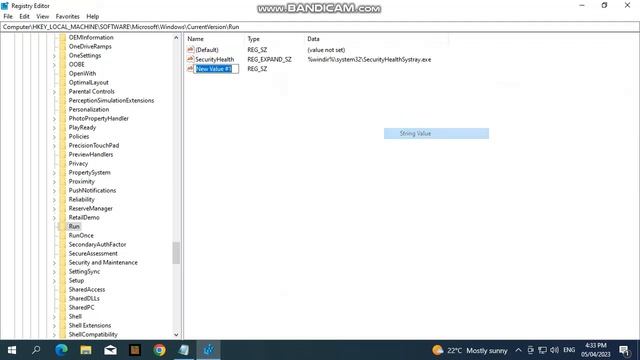
Task: Open the View menu
Action: [x=42, y=16]
